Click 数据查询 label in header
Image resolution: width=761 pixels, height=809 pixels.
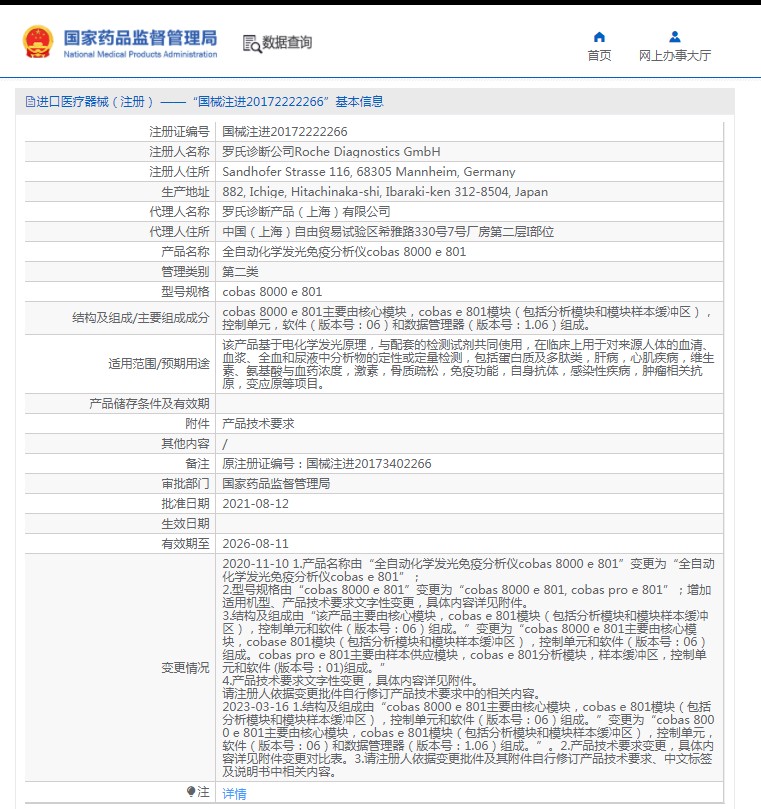coord(287,42)
